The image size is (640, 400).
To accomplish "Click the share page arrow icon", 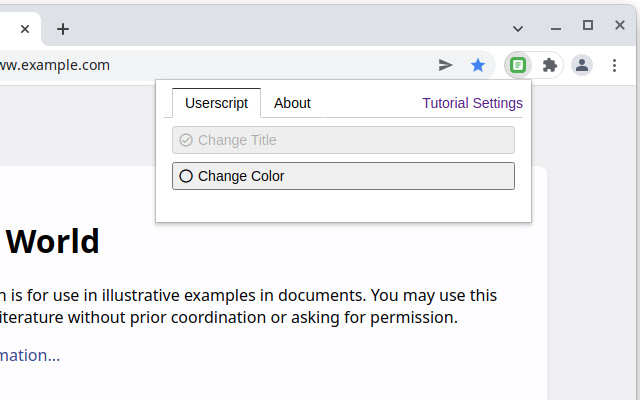I will coord(446,65).
